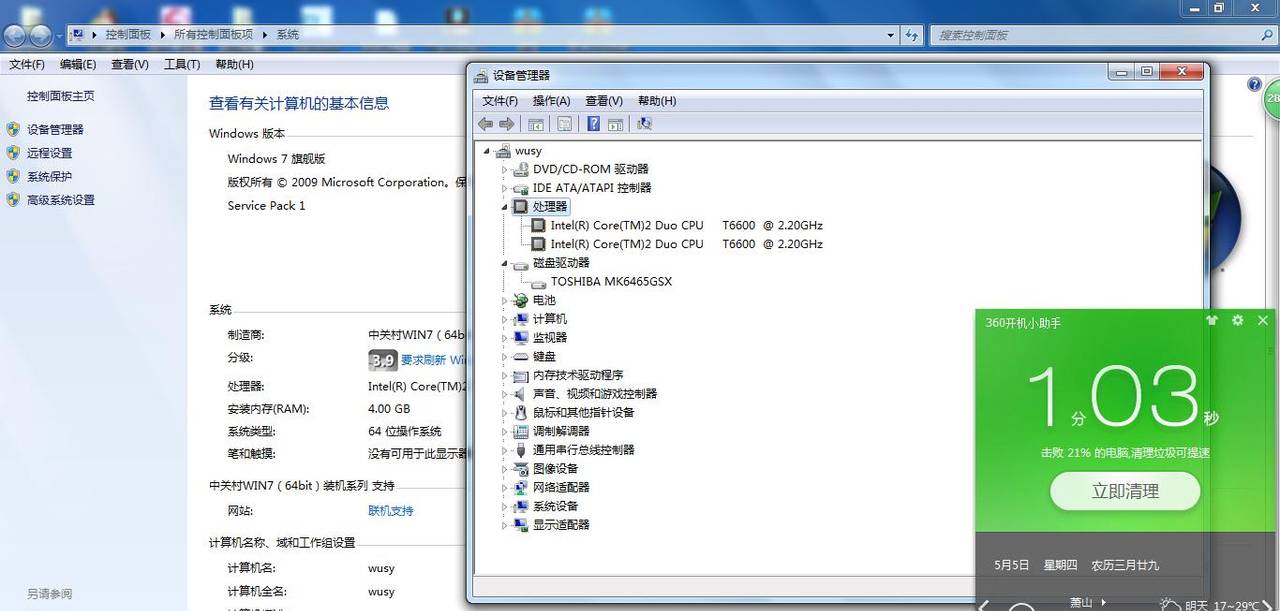
Task: Click the pin icon on 360开机小助手 panel
Action: [1211, 320]
